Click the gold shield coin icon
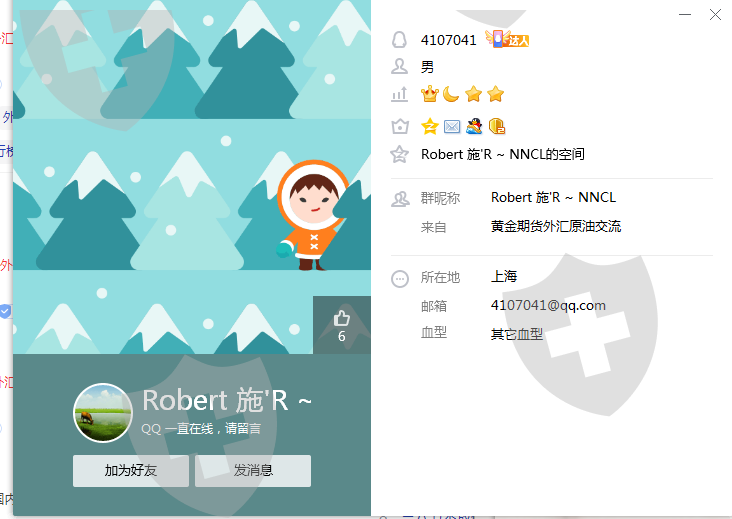 [497, 126]
